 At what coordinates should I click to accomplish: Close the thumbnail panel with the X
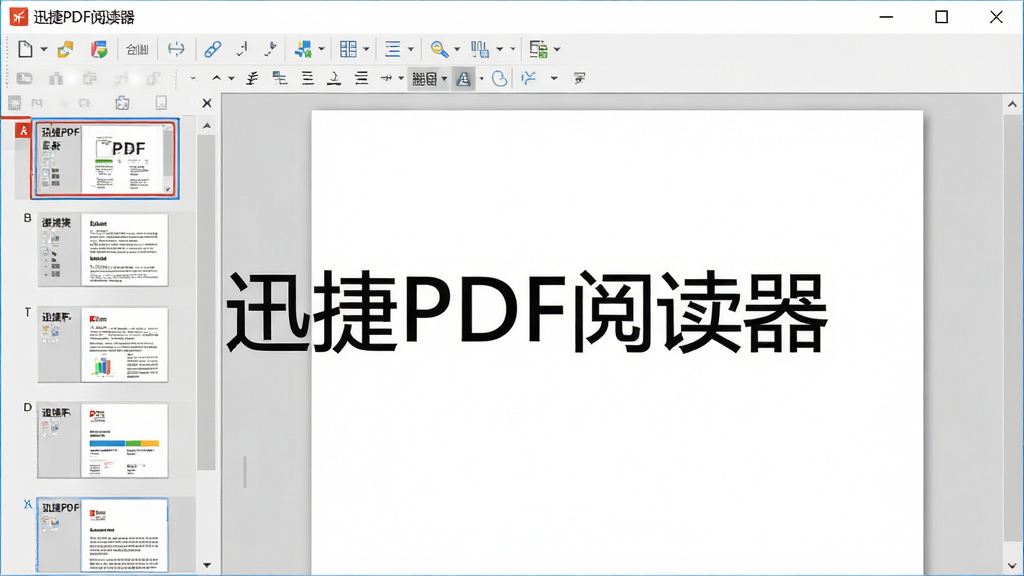(207, 103)
